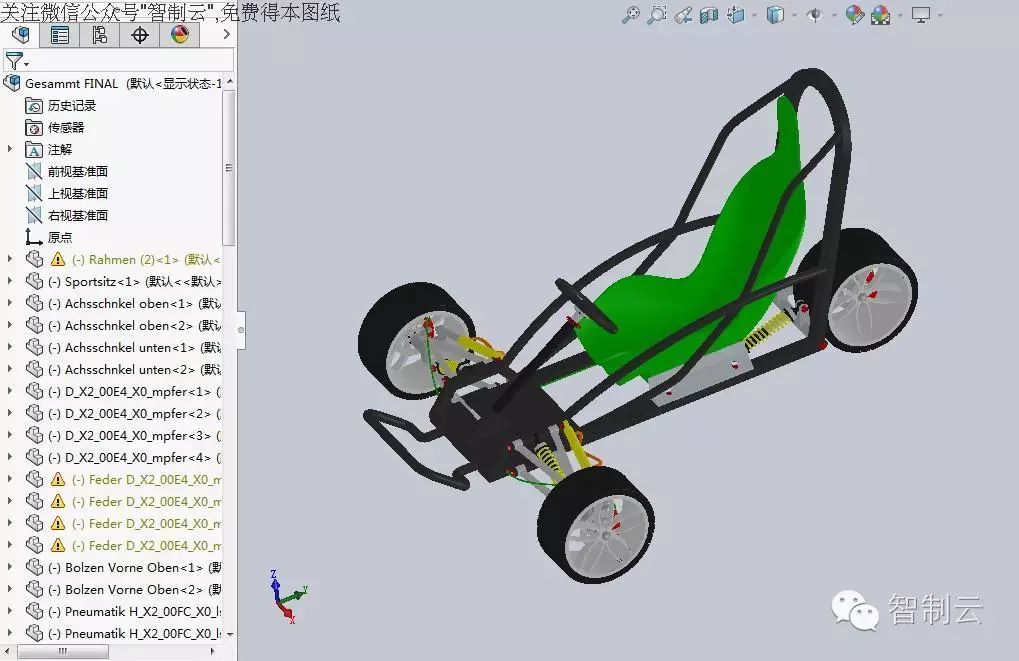Open the Display Style dropdown arrow

[794, 15]
